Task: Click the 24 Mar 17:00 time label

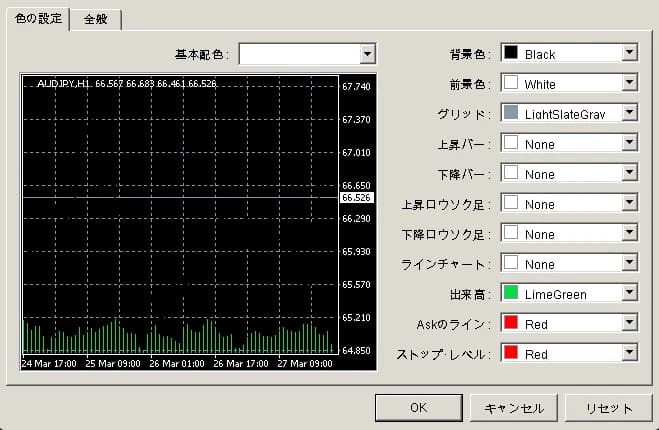Action: tap(49, 364)
